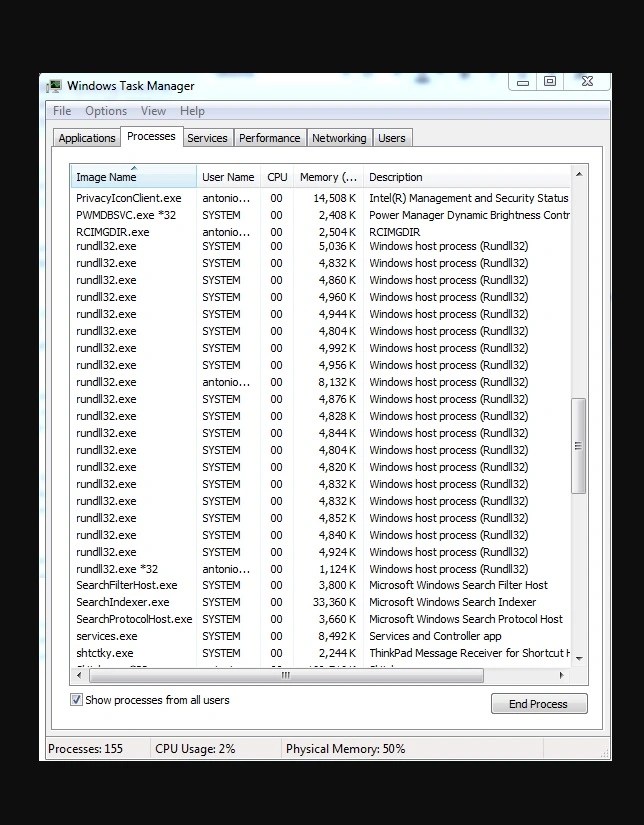Select rundll32.exe using 4,956 K memory
The image size is (644, 825).
coord(321,365)
